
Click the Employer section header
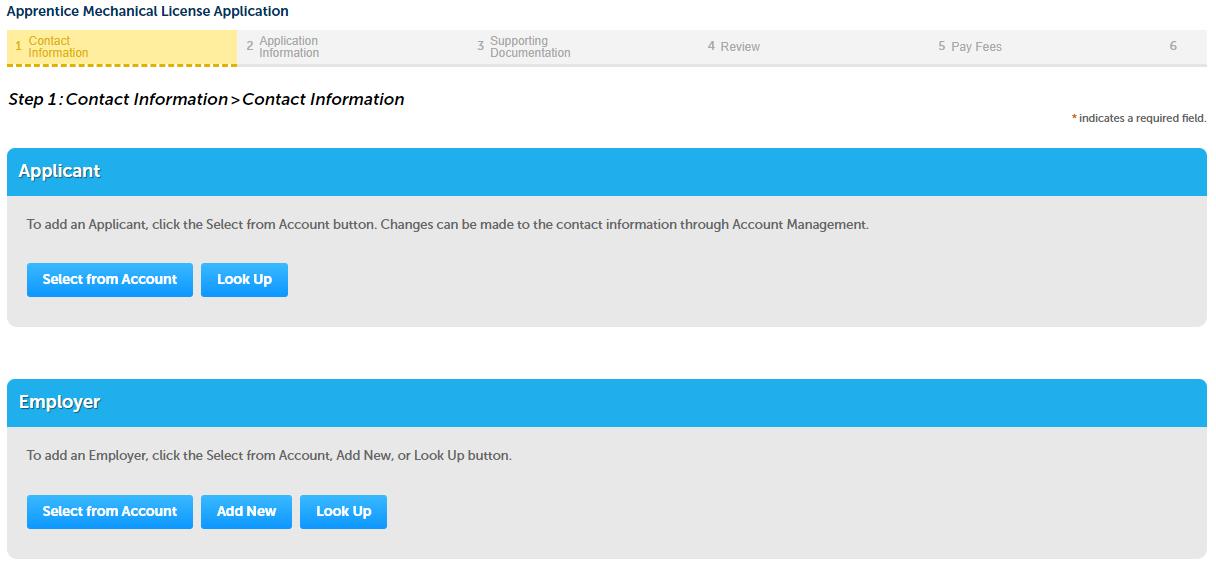coord(60,402)
